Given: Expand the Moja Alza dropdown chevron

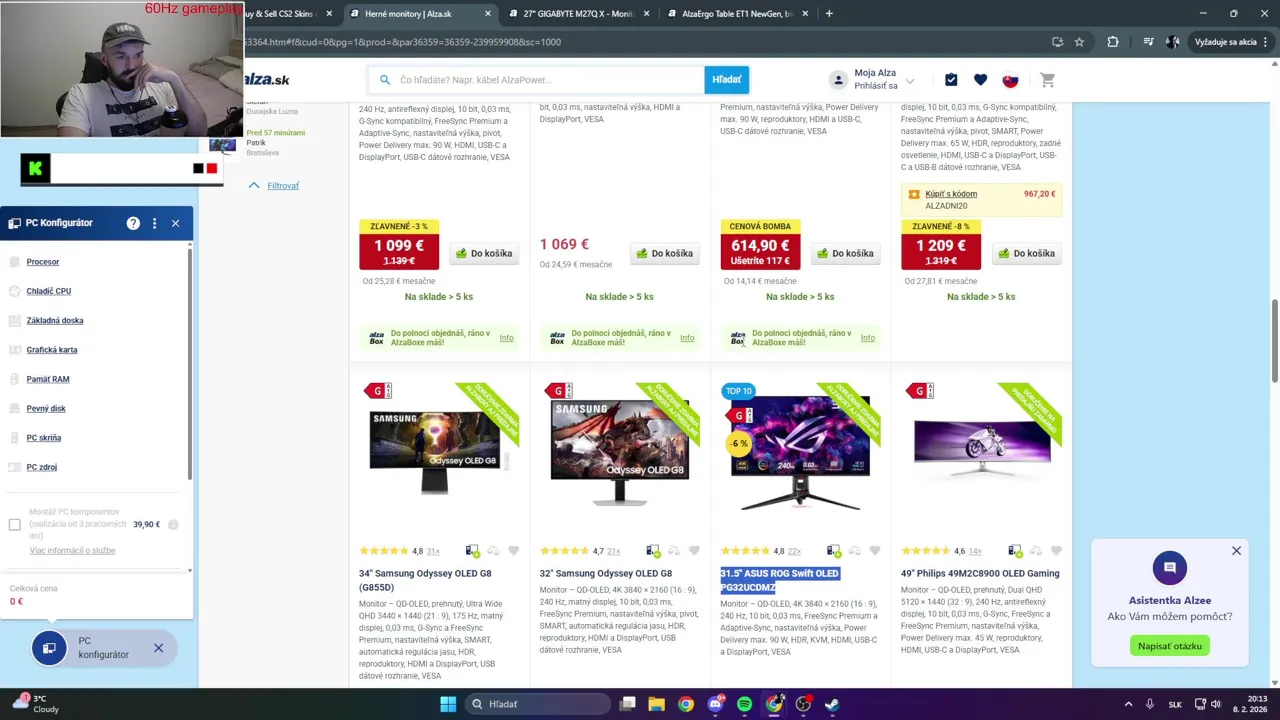Looking at the screenshot, I should click(909, 81).
